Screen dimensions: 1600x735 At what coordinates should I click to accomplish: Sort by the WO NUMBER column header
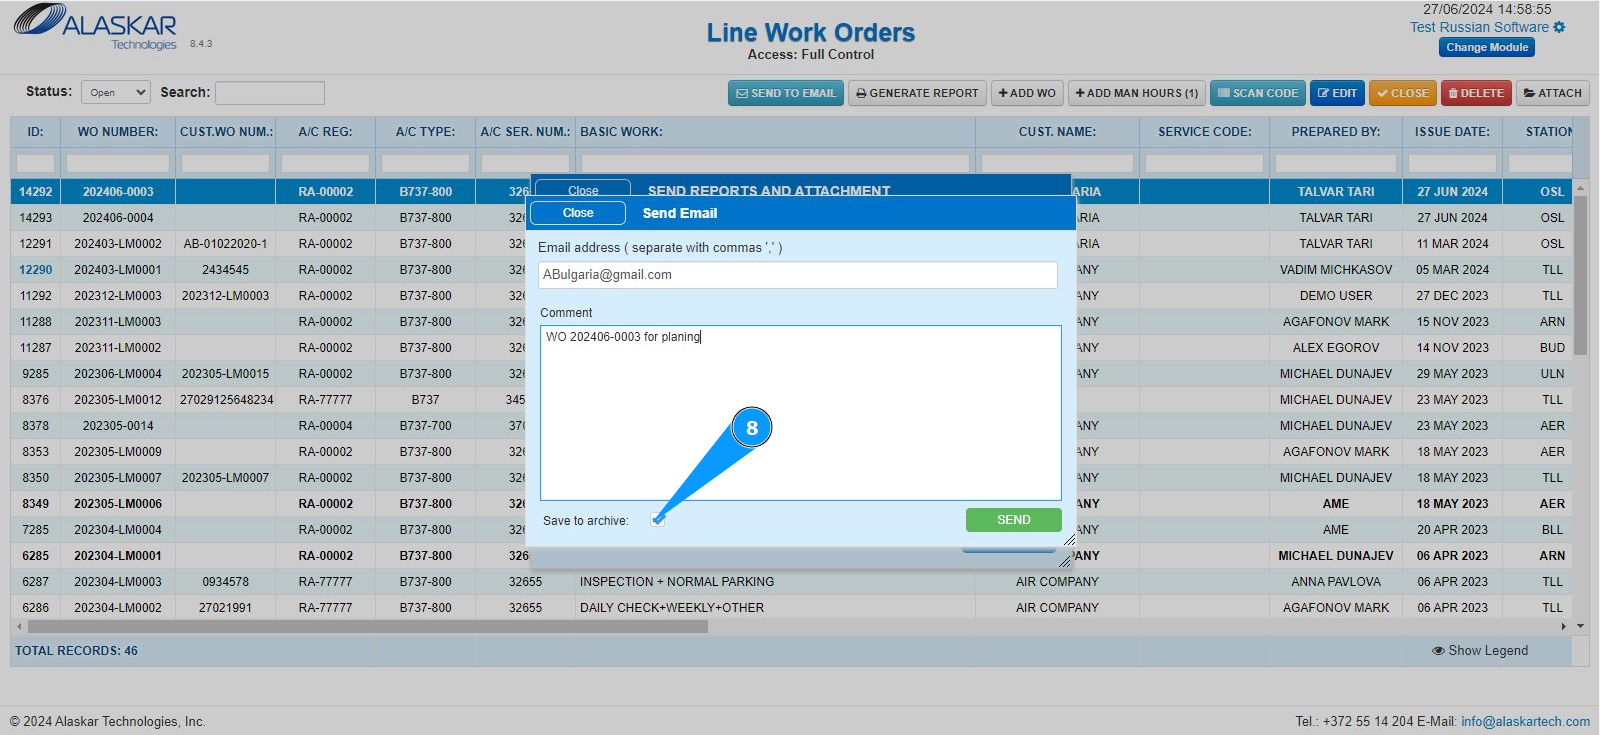coord(118,132)
